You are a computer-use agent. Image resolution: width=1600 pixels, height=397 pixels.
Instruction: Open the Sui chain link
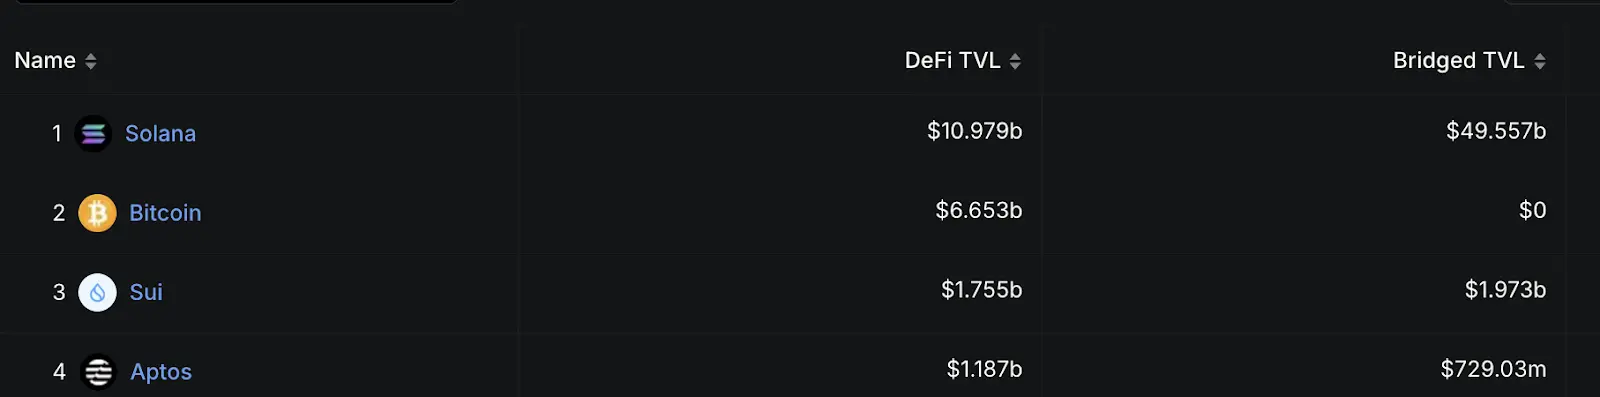click(146, 292)
